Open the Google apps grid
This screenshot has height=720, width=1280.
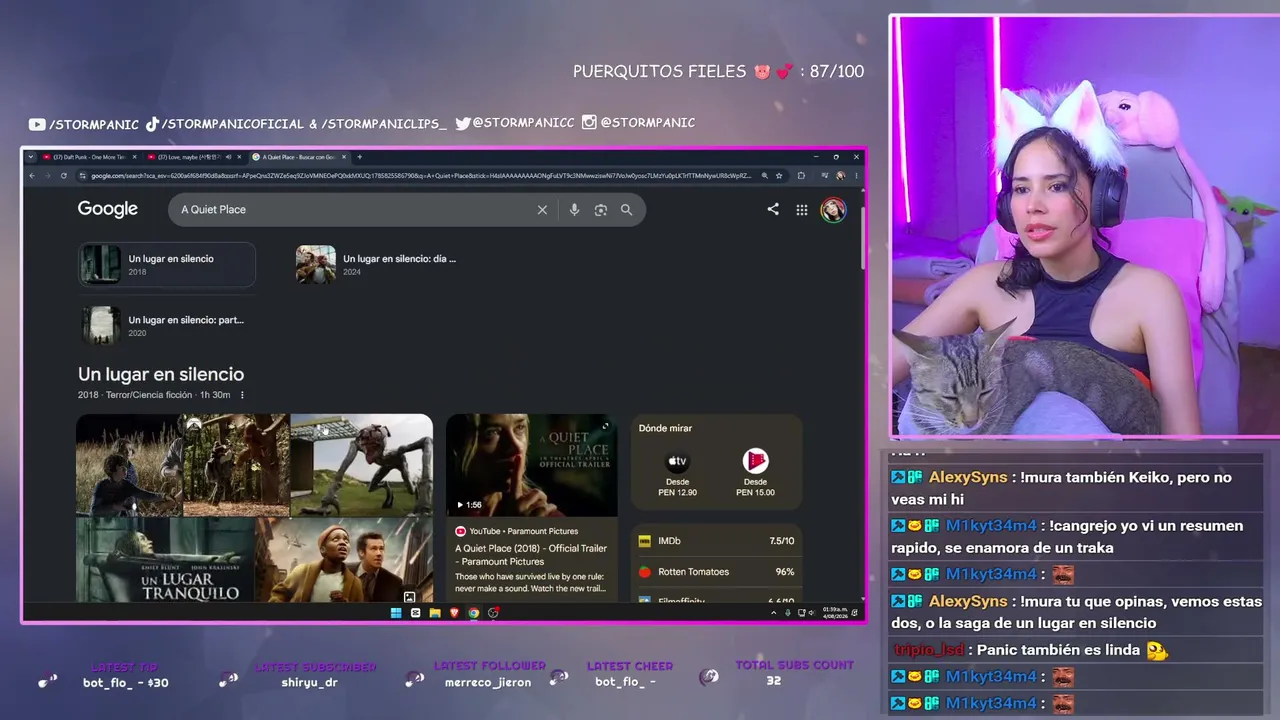coord(802,210)
